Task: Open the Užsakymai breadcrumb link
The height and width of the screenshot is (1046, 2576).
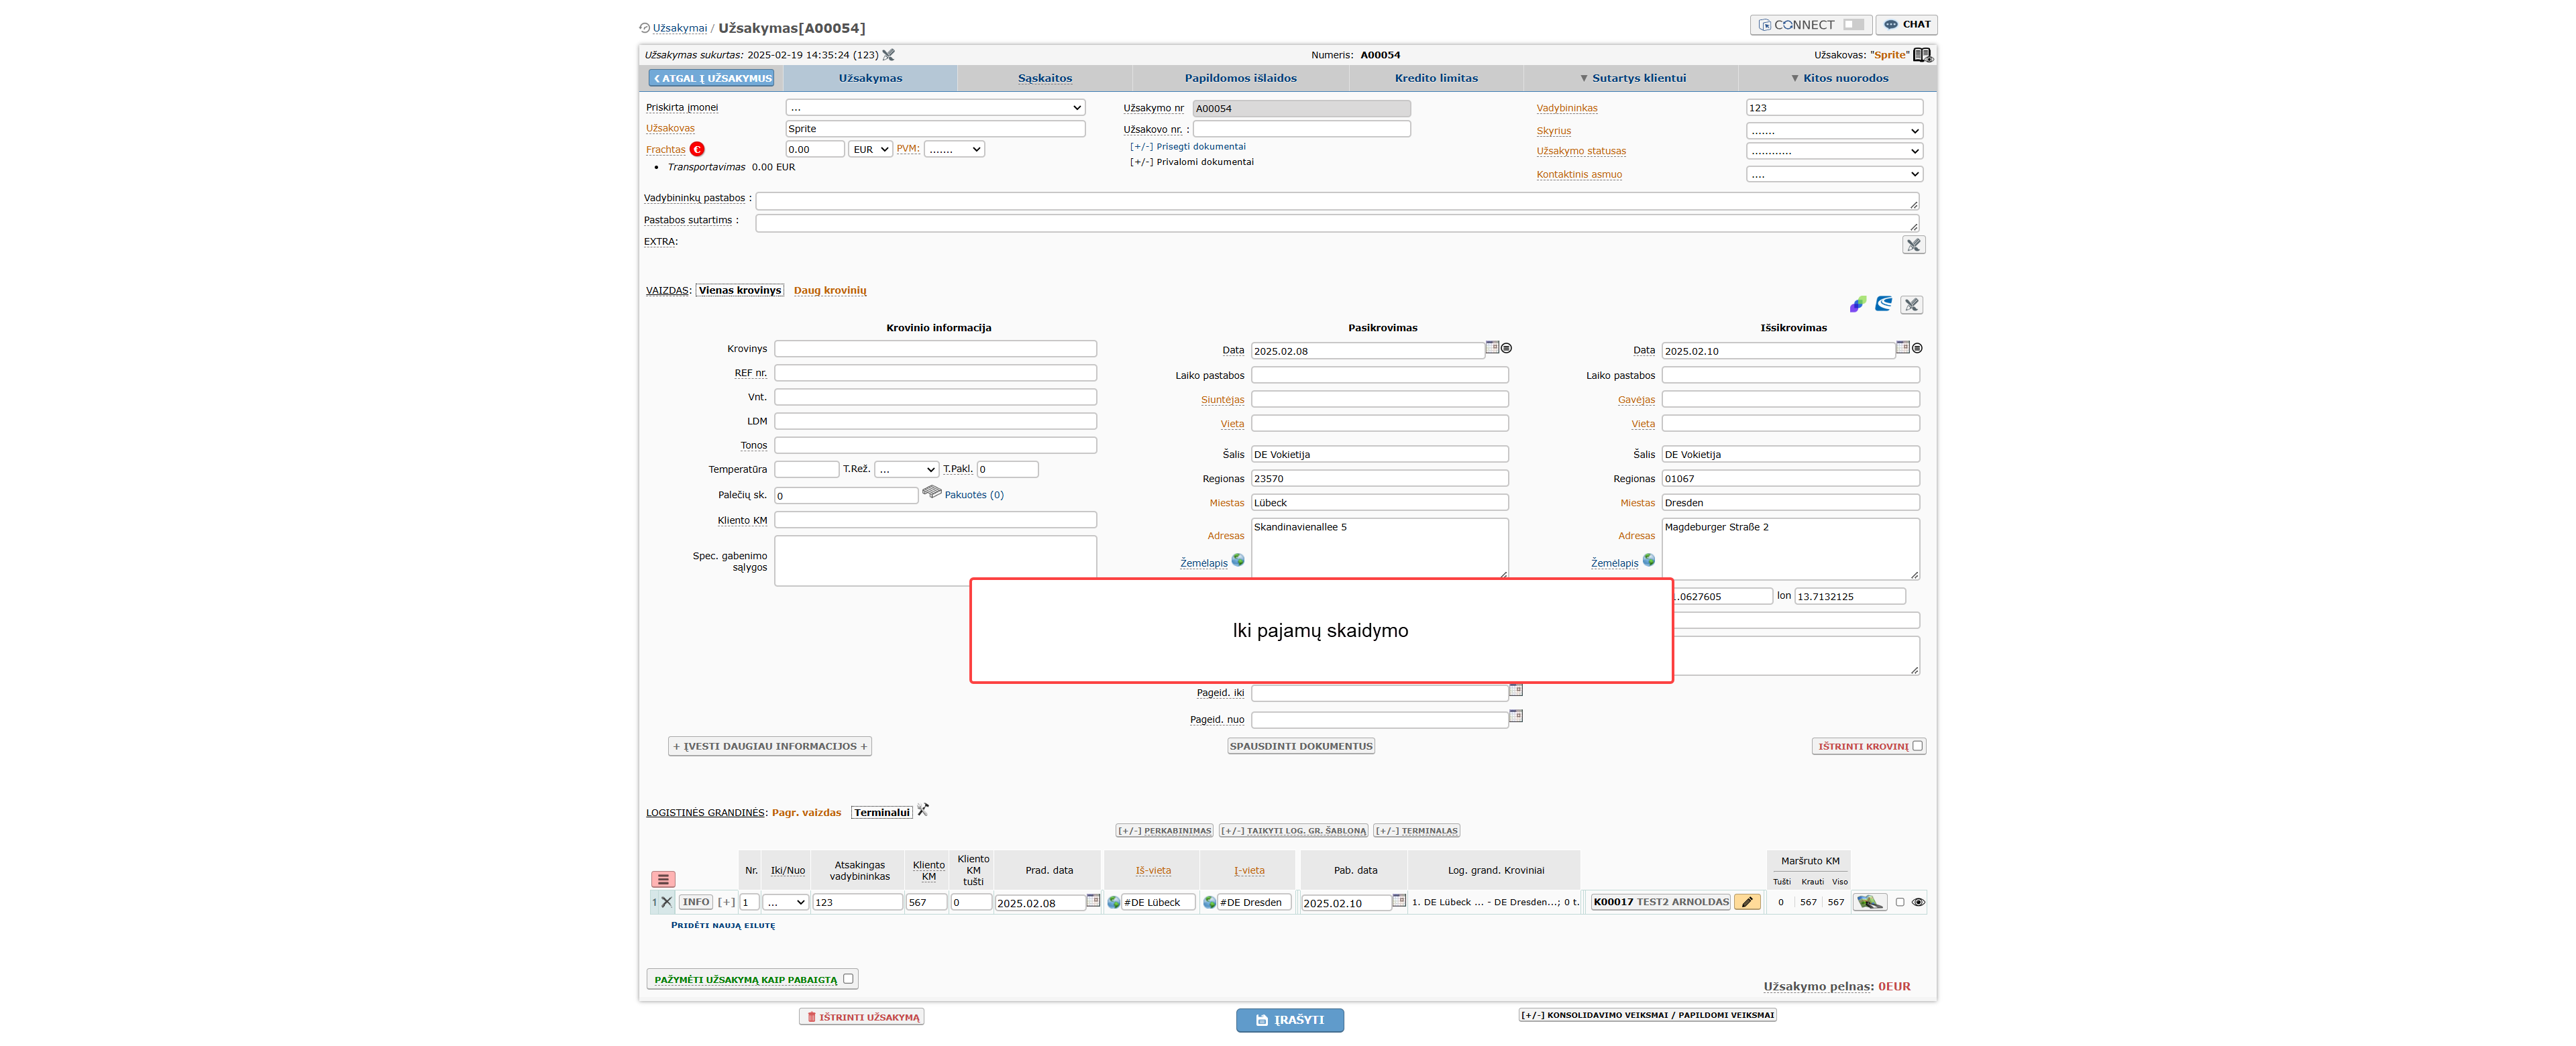Action: click(680, 28)
